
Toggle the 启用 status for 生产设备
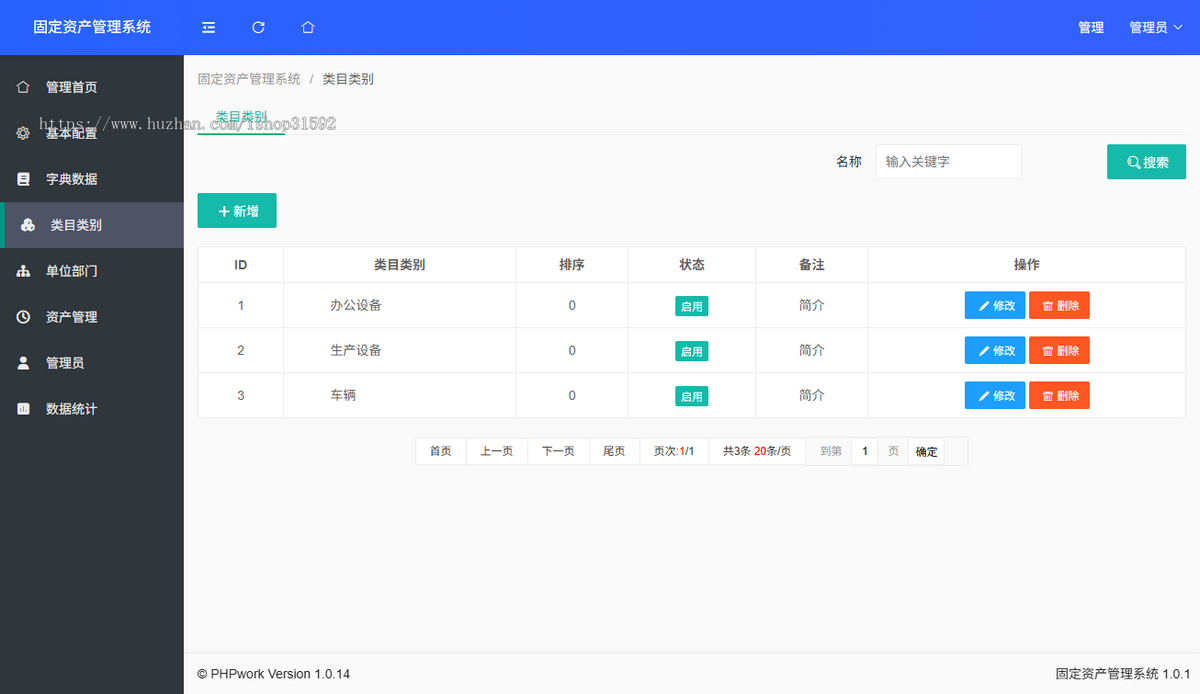pyautogui.click(x=692, y=350)
